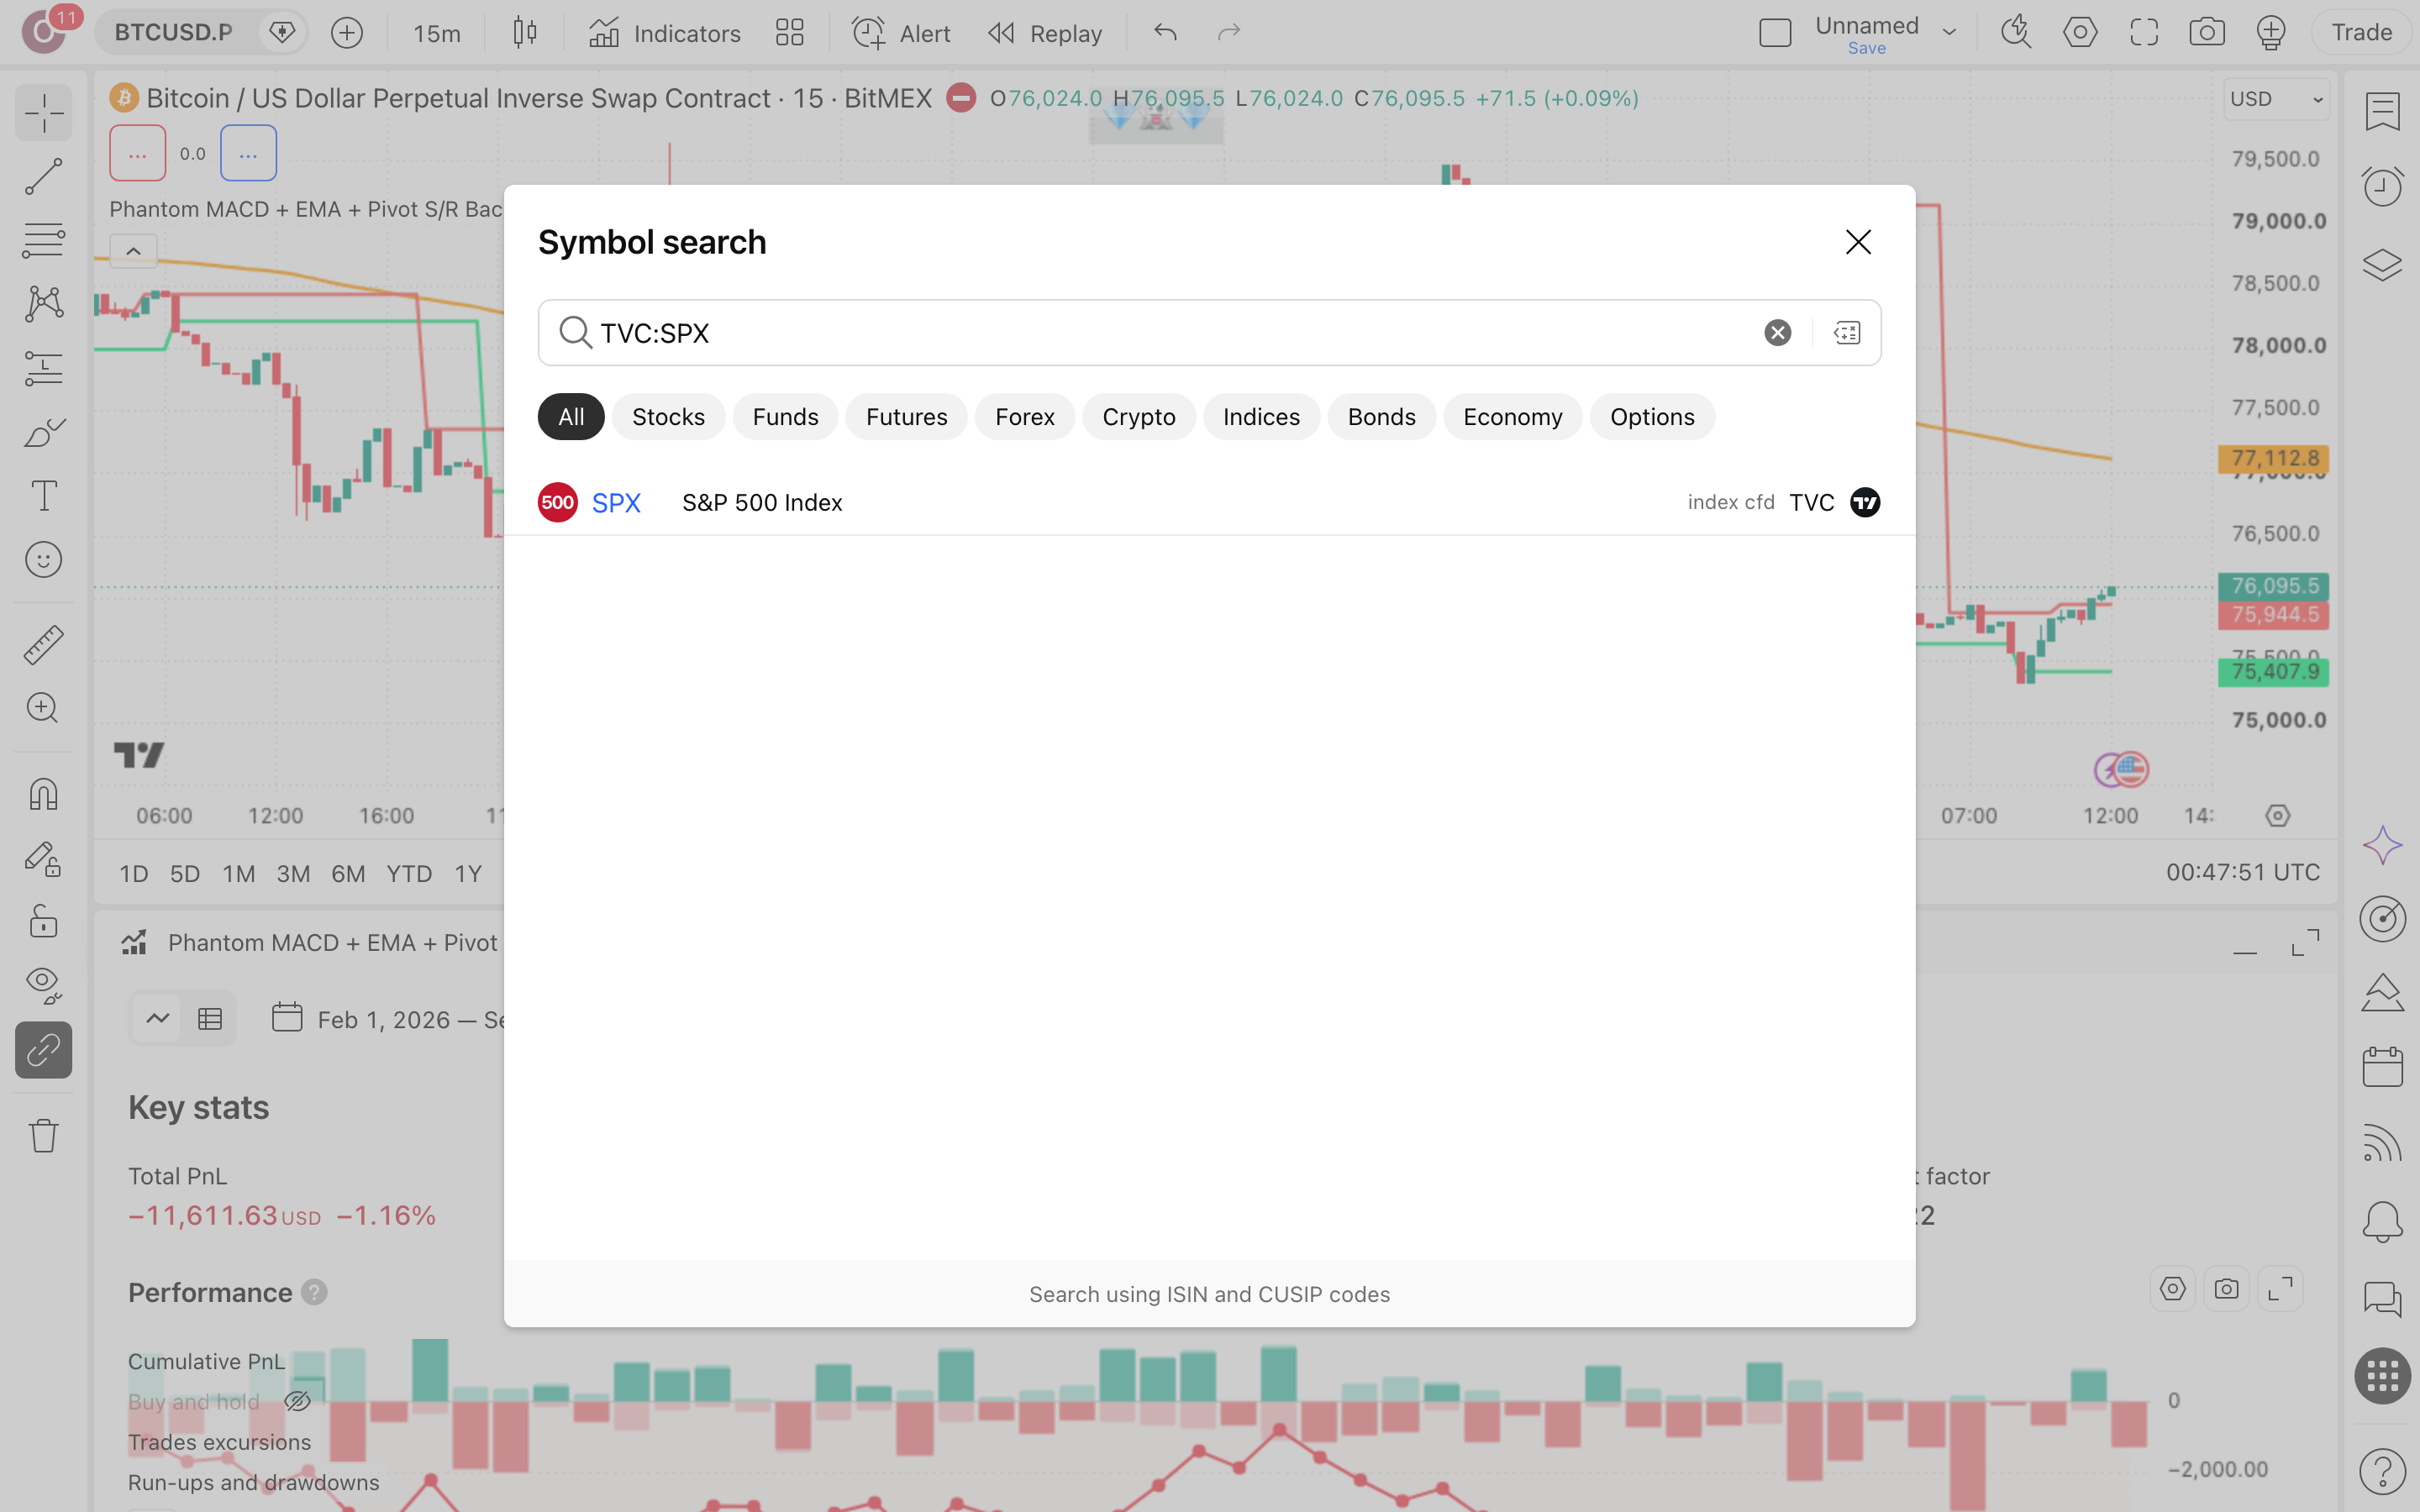
Task: Open the layout templates grid icon
Action: (790, 33)
